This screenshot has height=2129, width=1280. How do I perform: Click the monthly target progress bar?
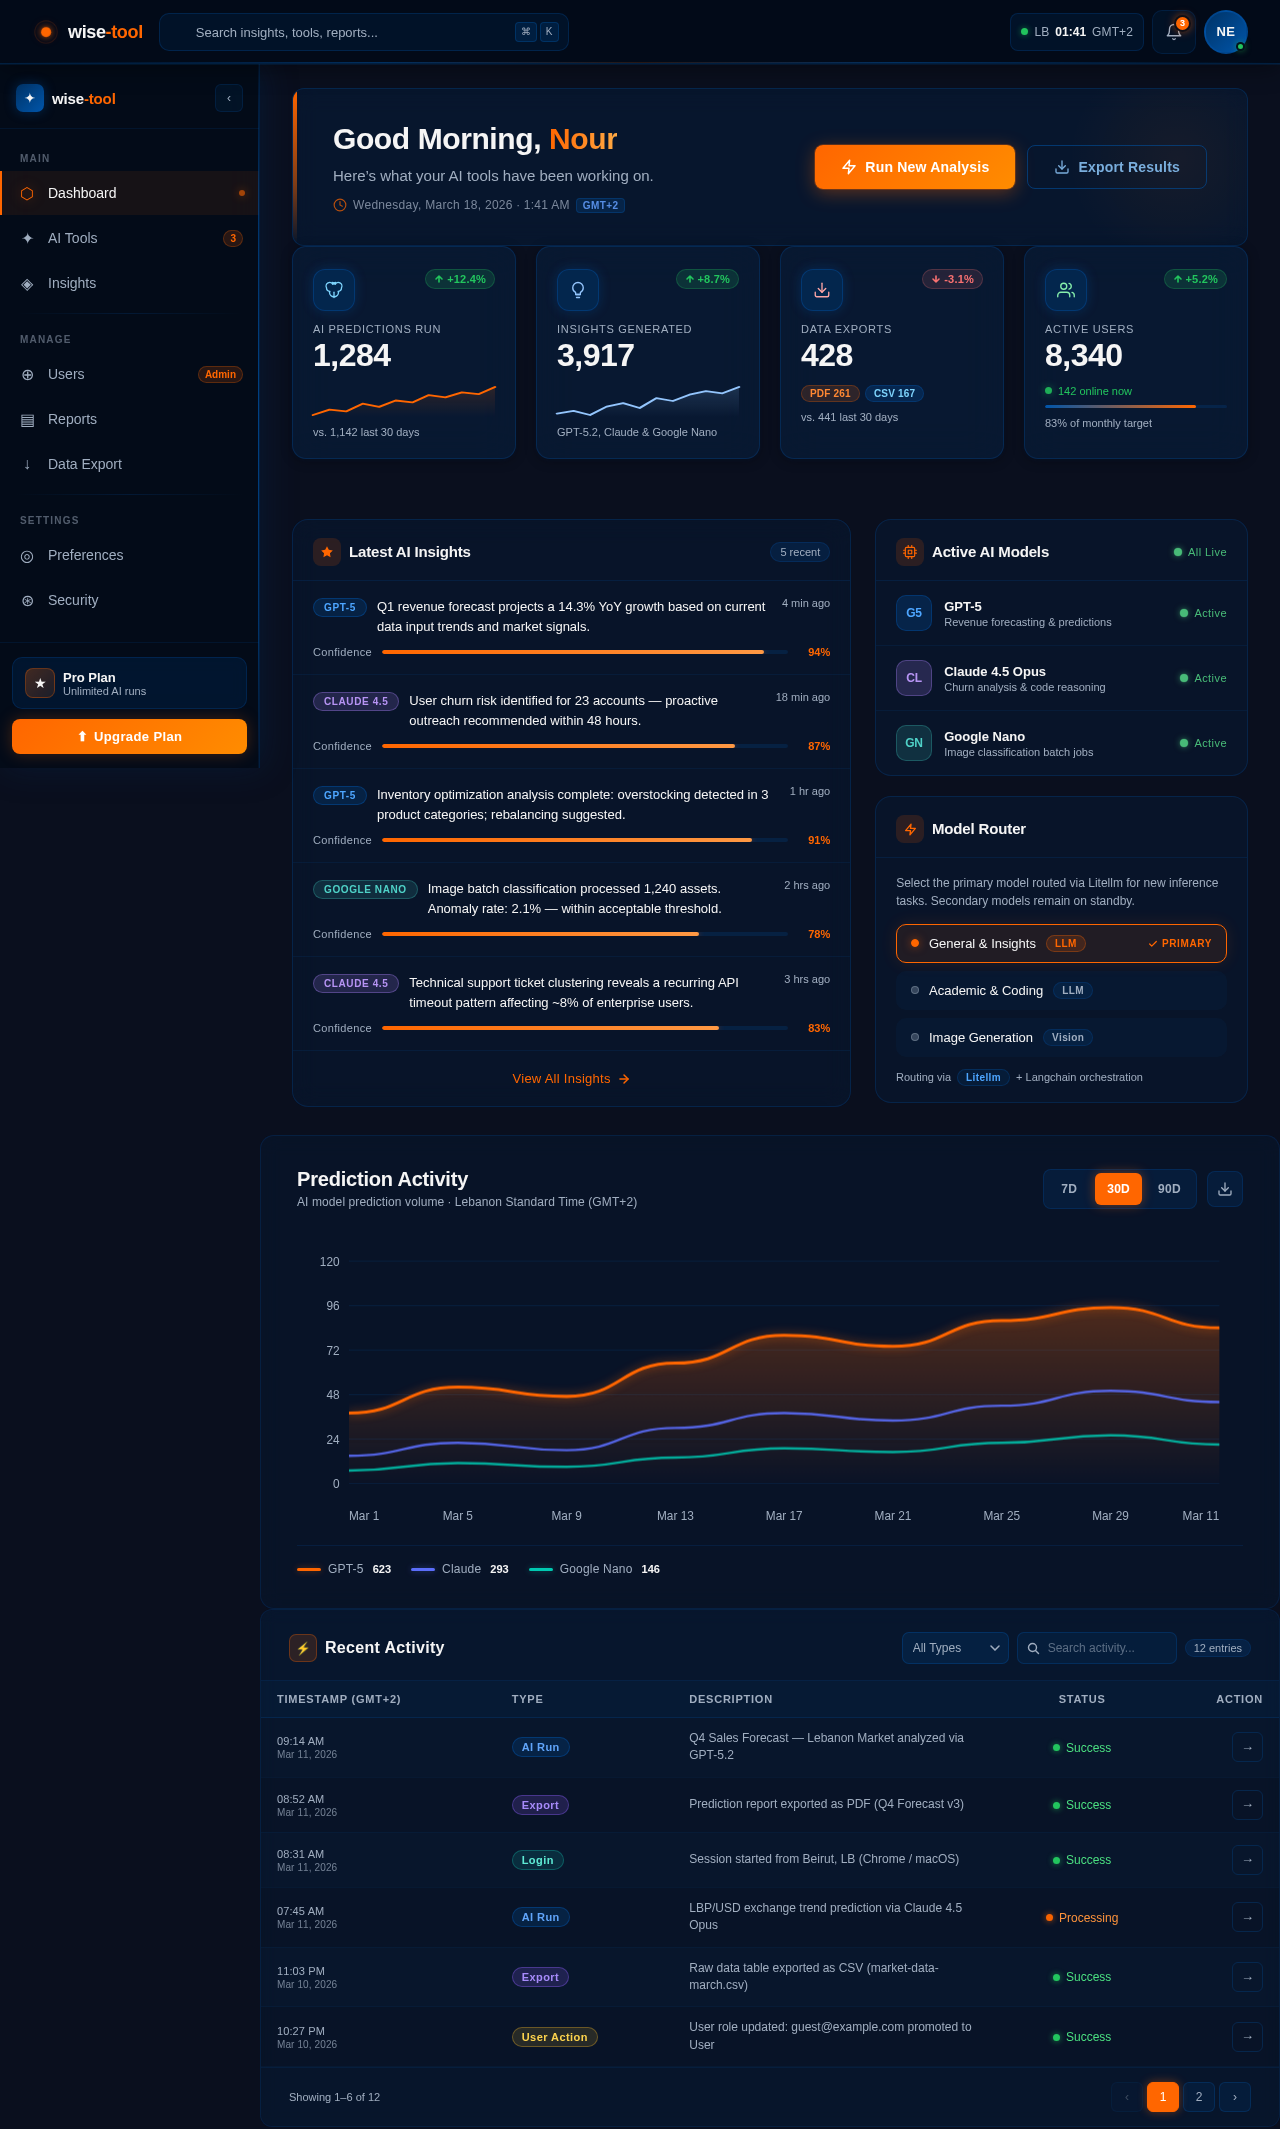pyautogui.click(x=1136, y=406)
